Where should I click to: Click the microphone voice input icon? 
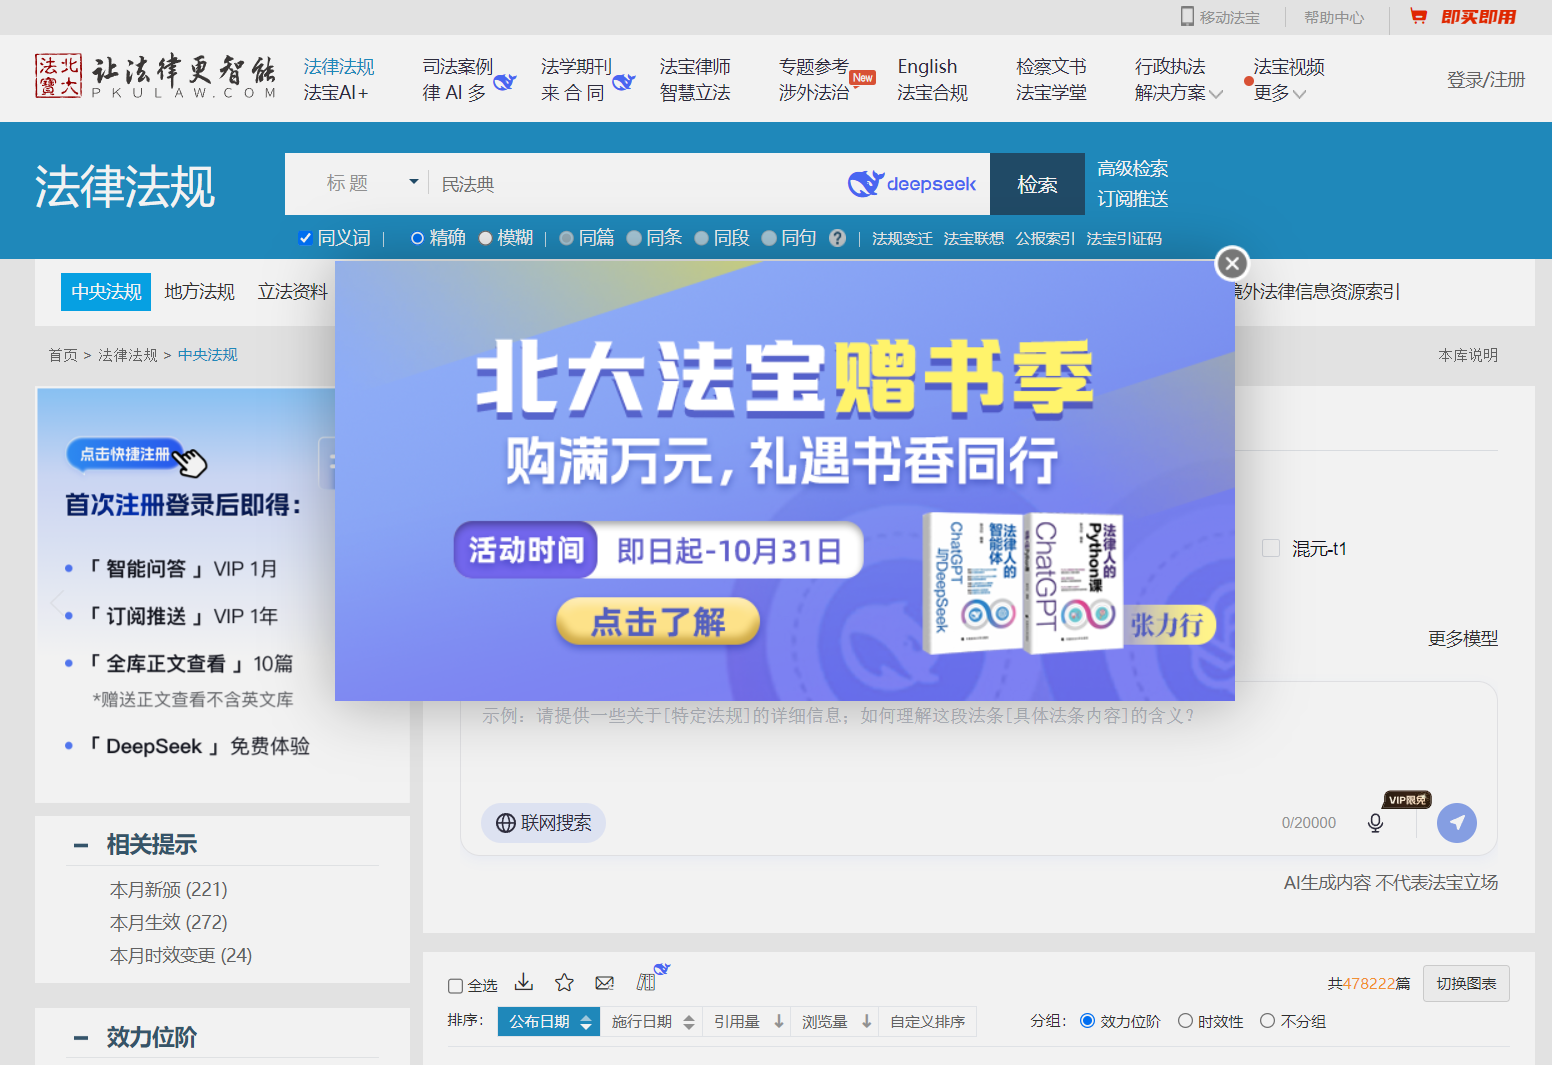[x=1375, y=823]
